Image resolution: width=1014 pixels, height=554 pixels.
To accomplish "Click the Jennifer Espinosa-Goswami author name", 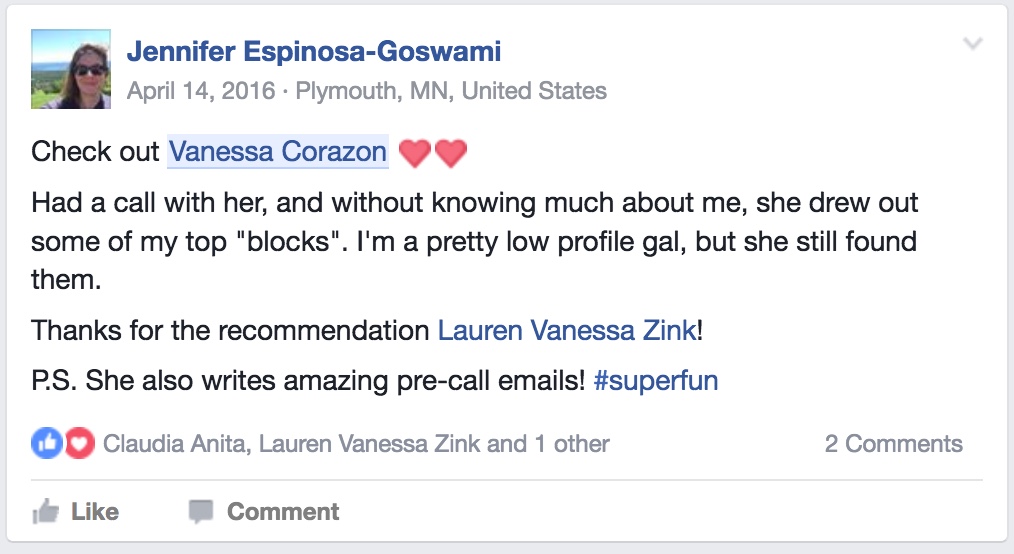I will [x=314, y=52].
